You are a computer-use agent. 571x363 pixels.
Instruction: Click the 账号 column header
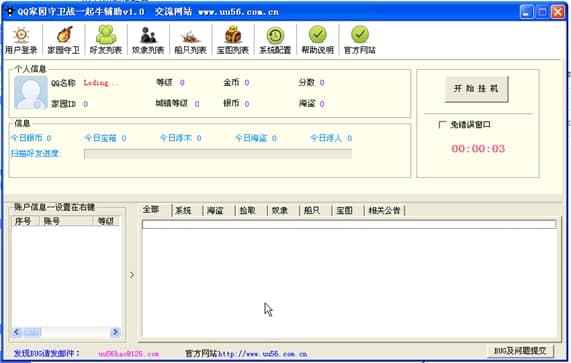66,221
